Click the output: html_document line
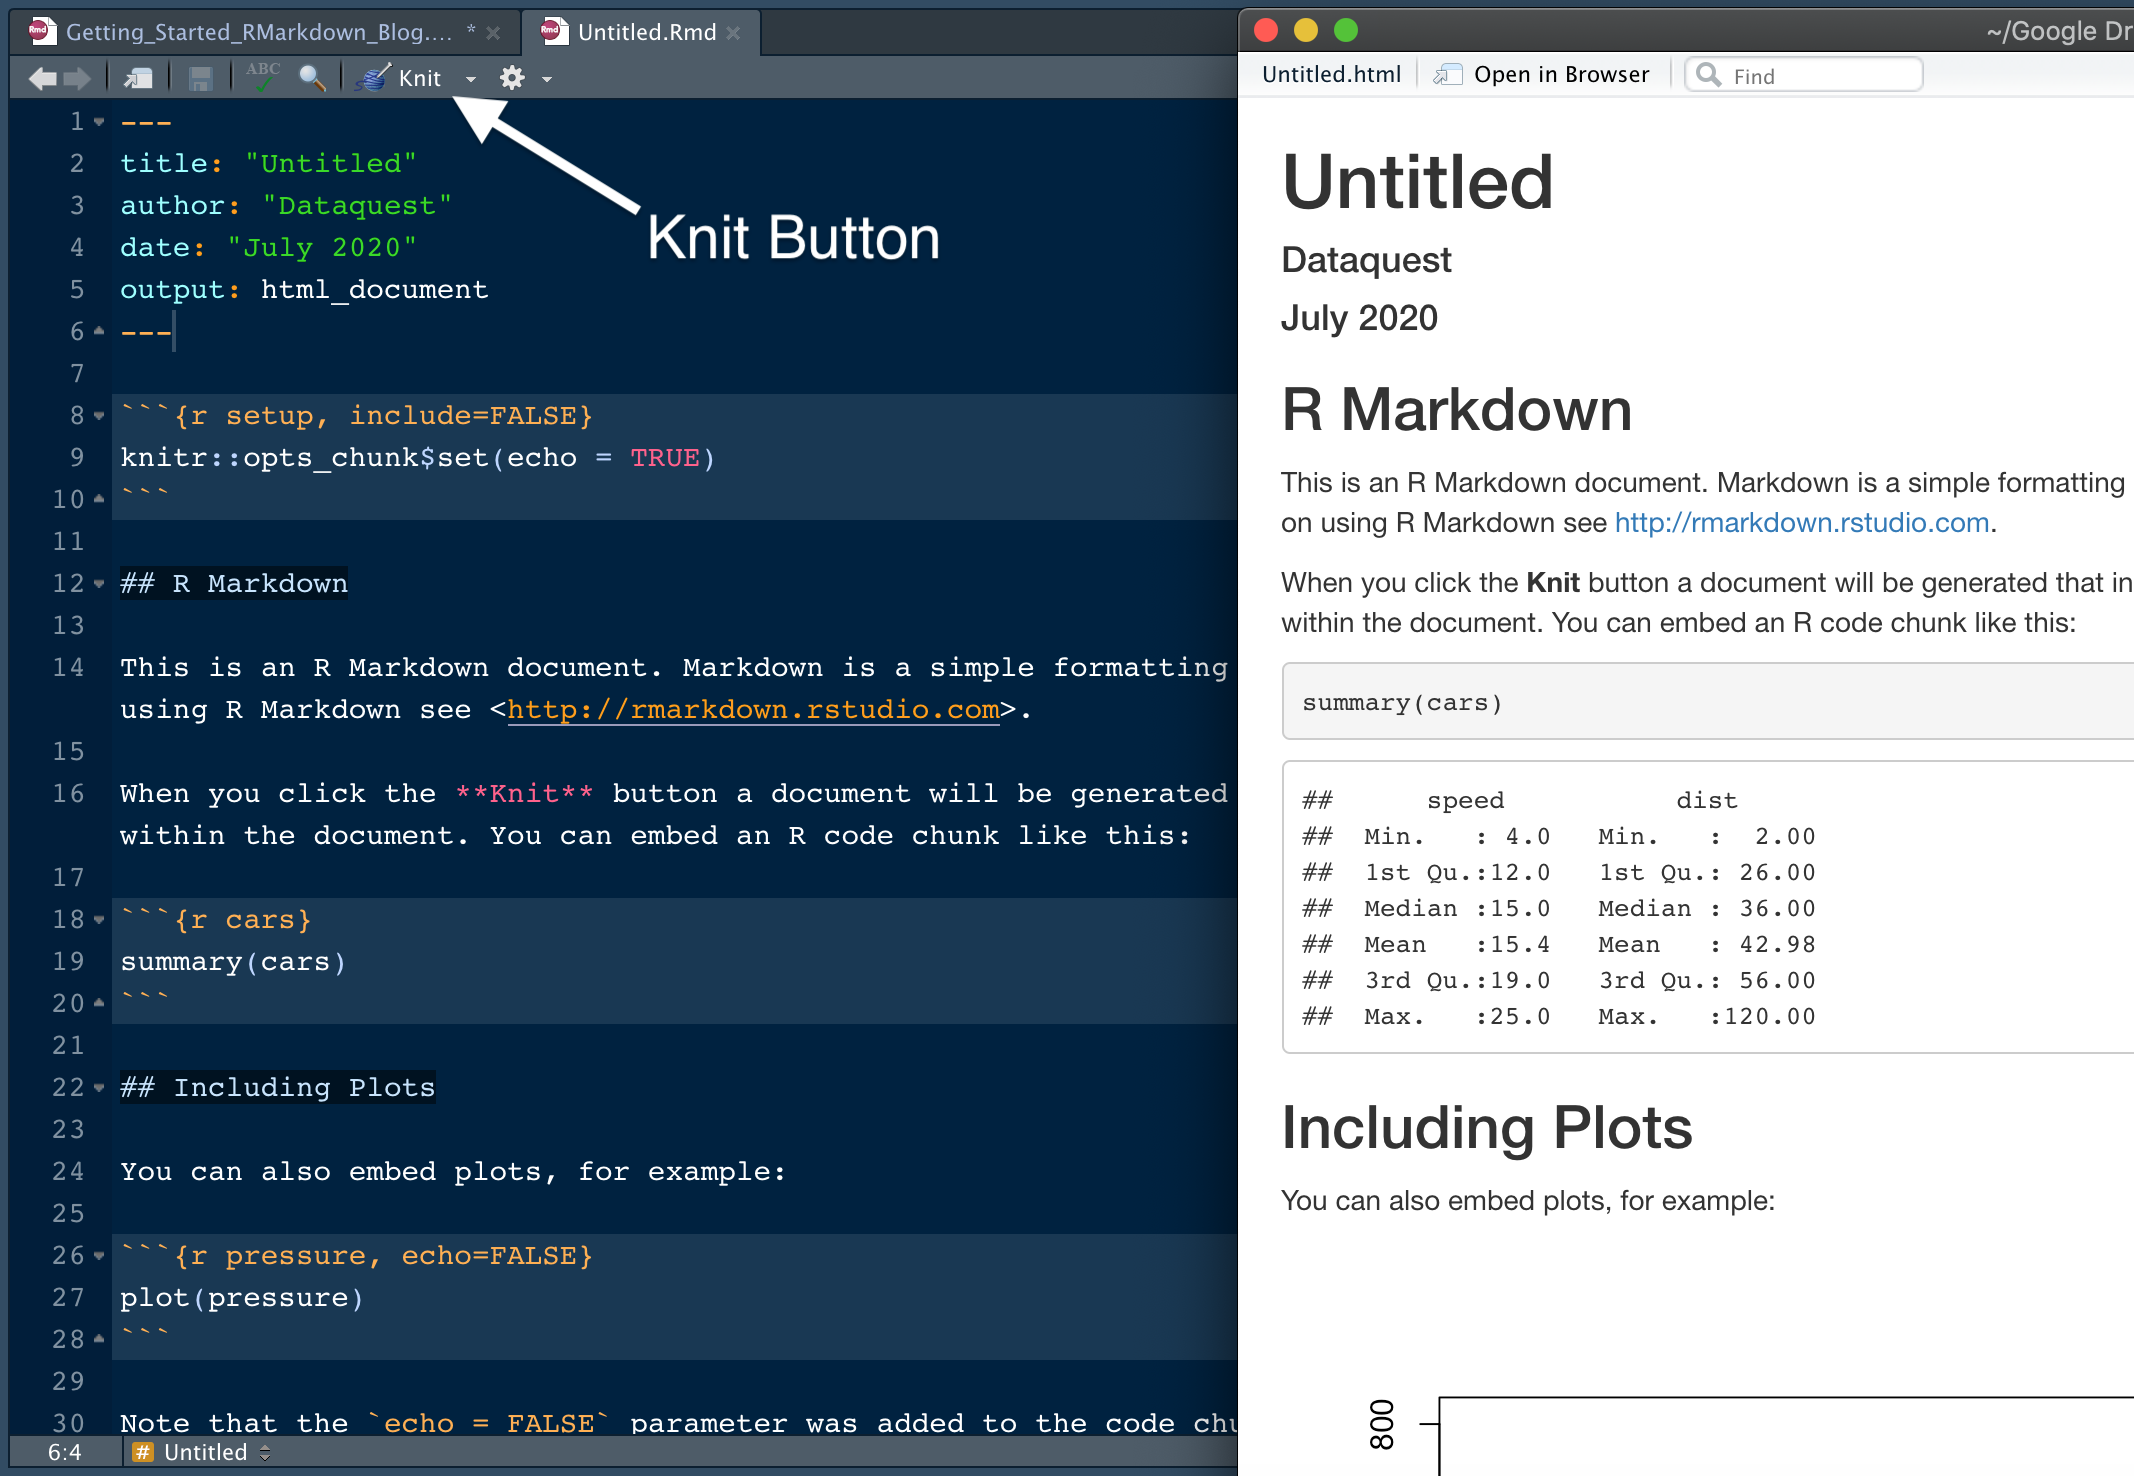This screenshot has height=1476, width=2134. [x=304, y=289]
